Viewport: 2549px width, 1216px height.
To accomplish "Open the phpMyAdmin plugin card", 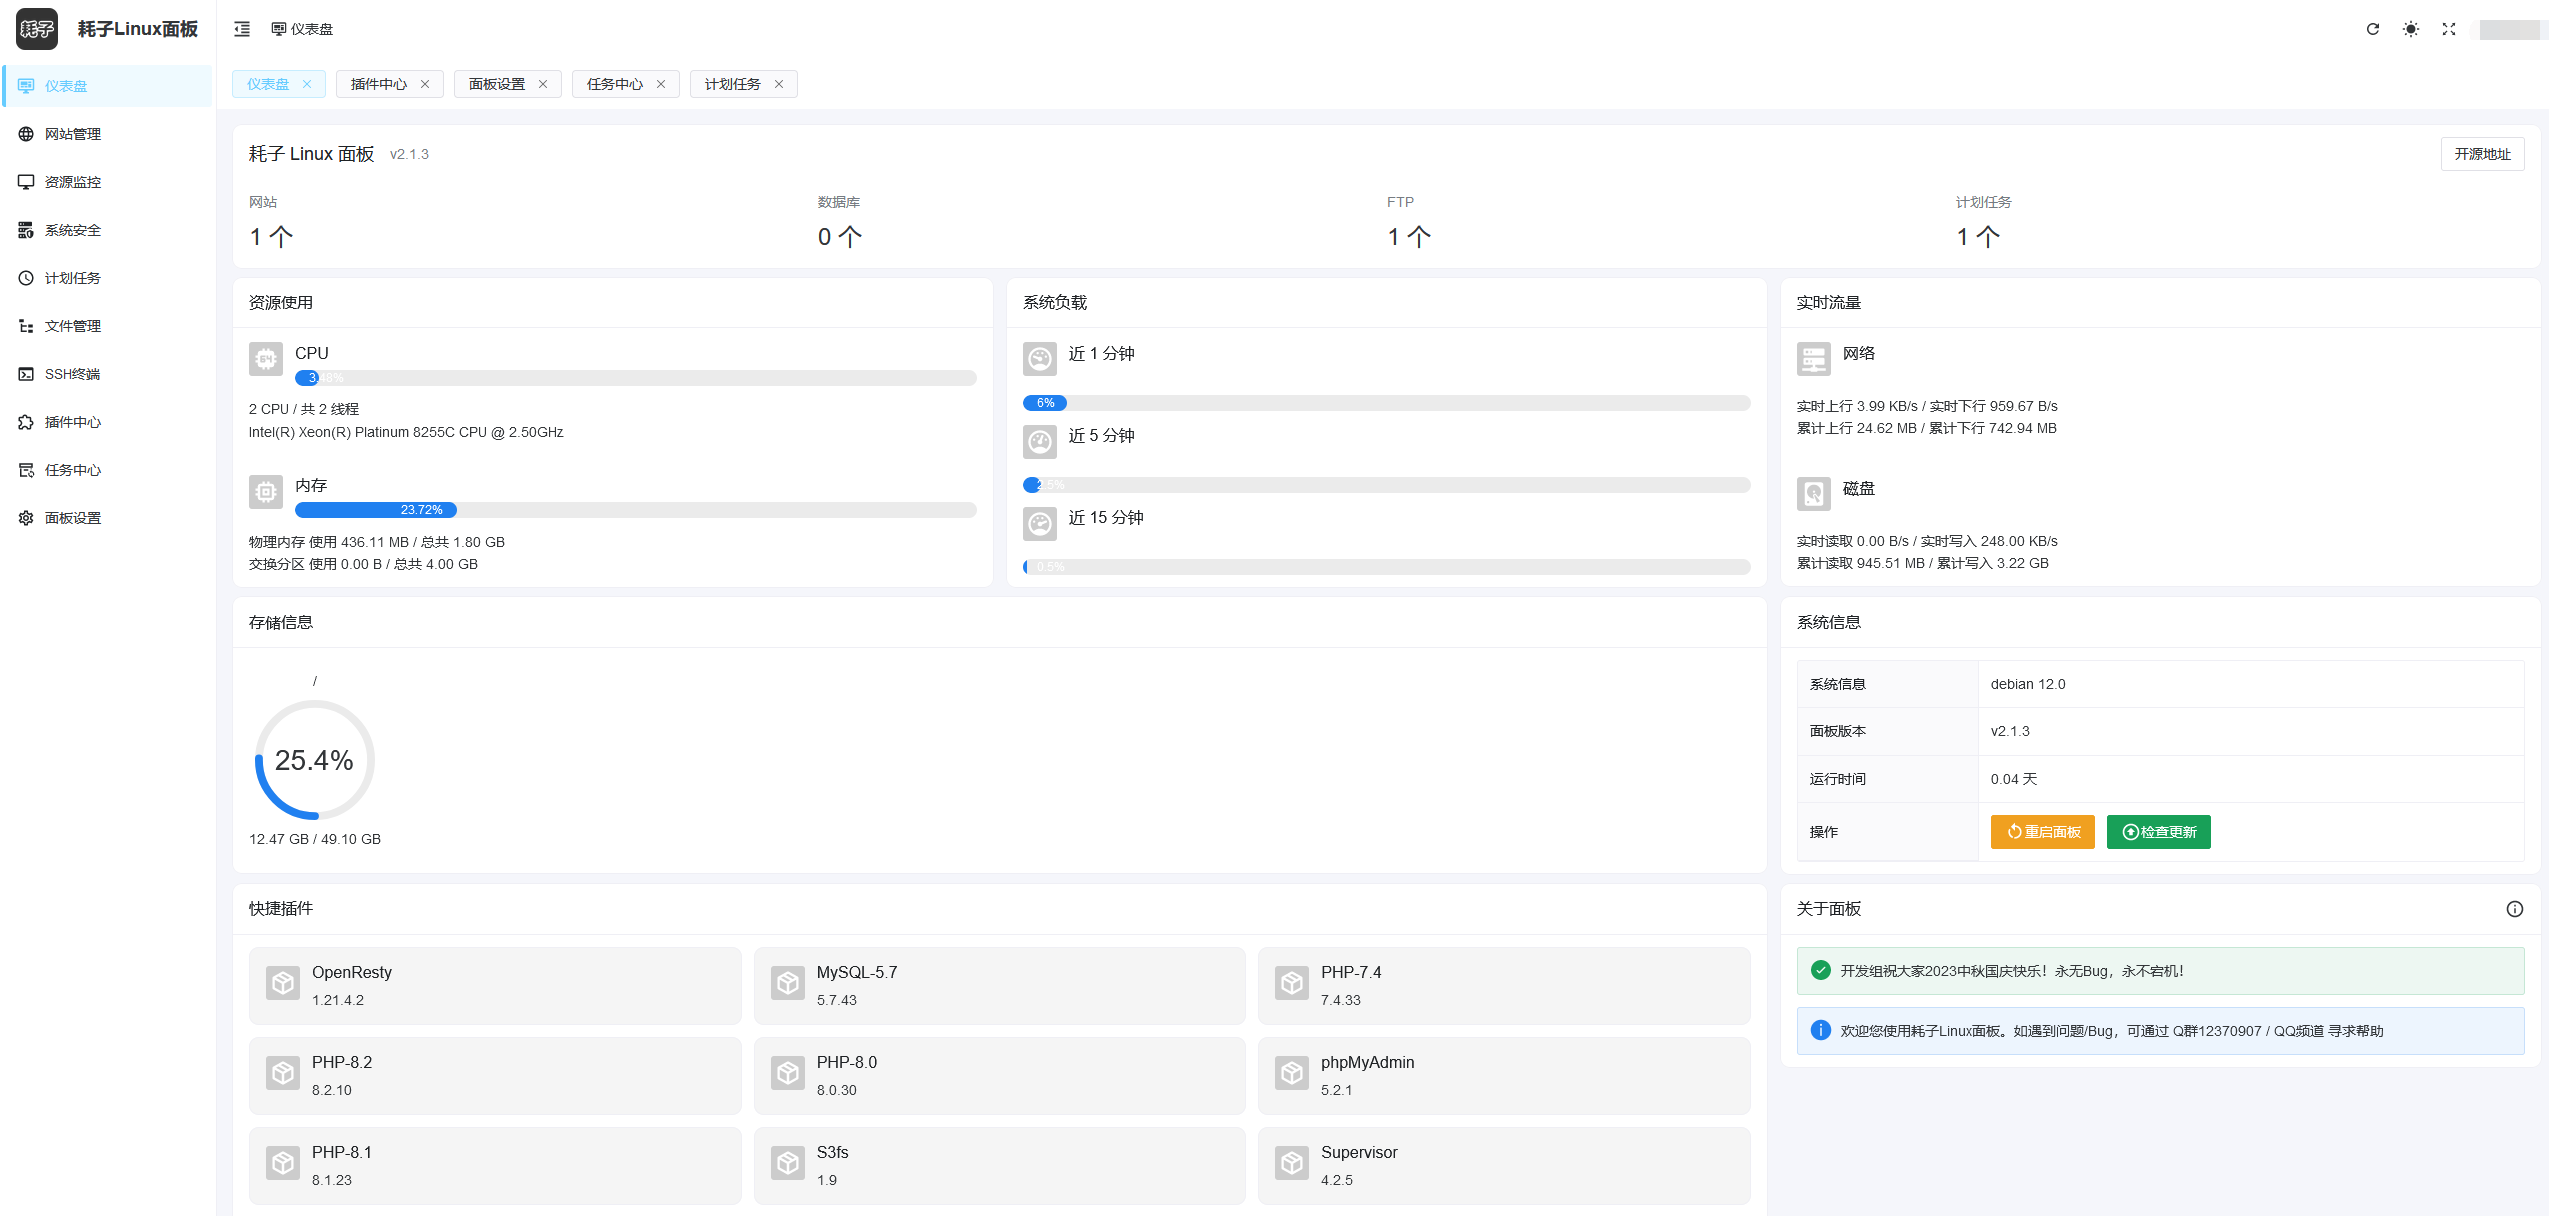I will pos(1503,1075).
